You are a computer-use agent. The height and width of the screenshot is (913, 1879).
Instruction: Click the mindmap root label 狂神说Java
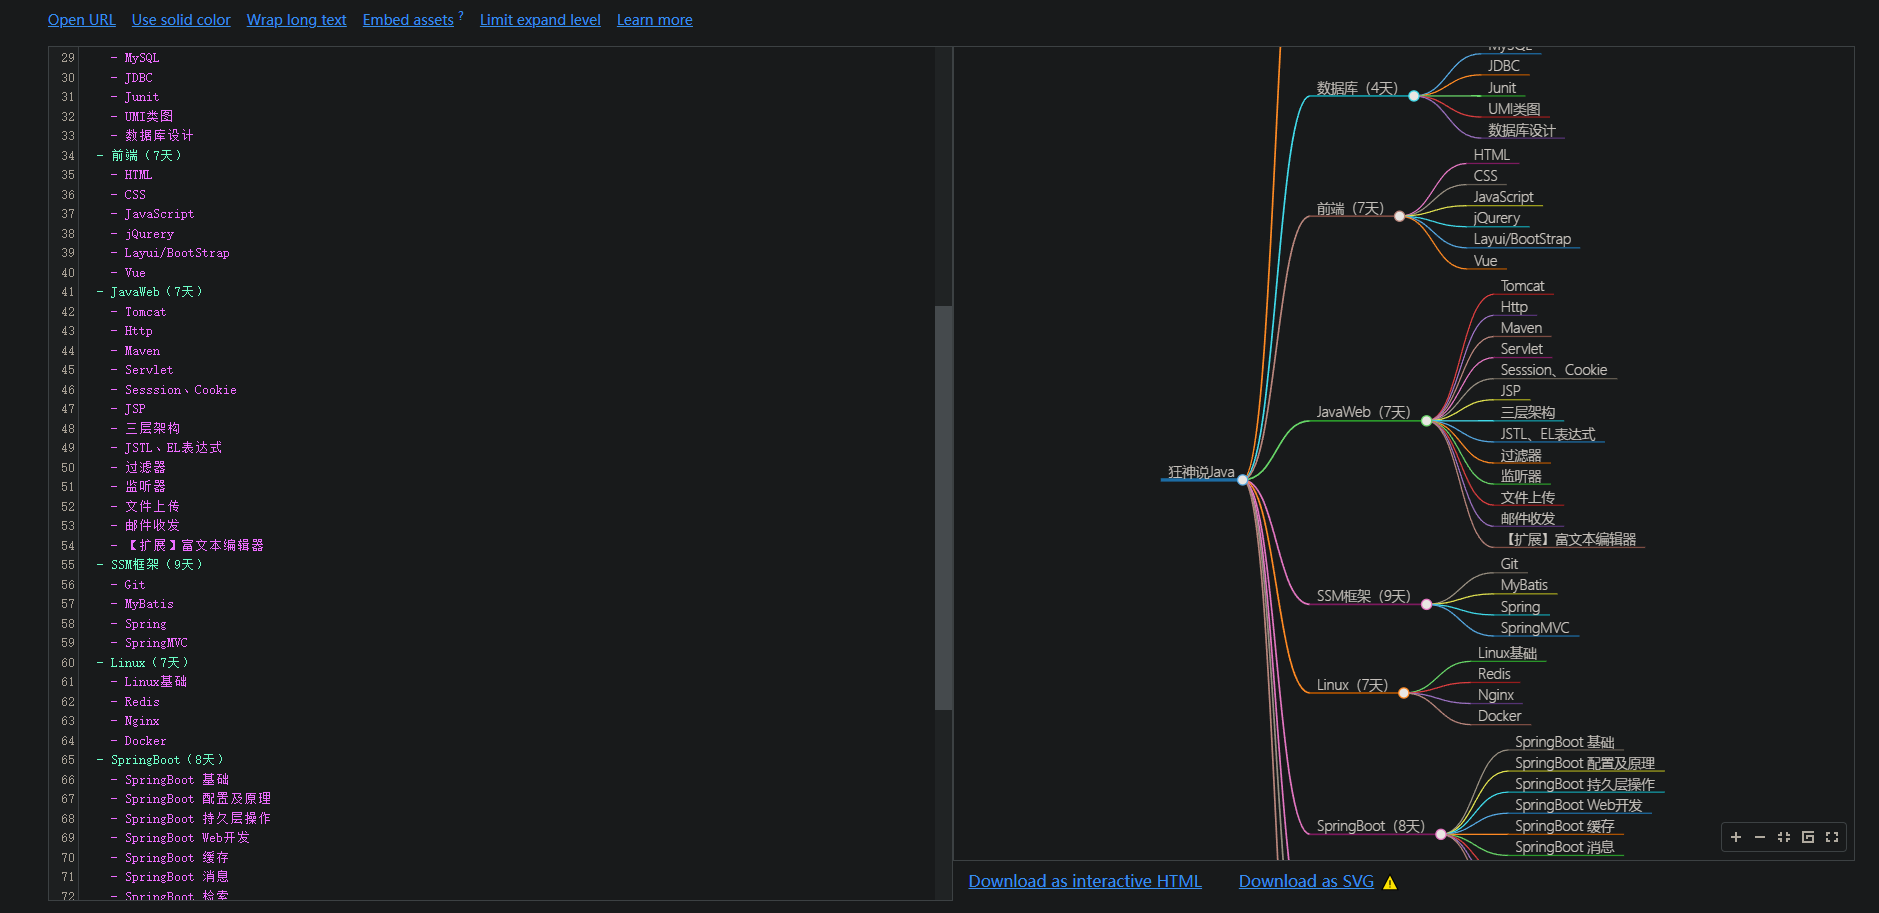click(x=1201, y=472)
